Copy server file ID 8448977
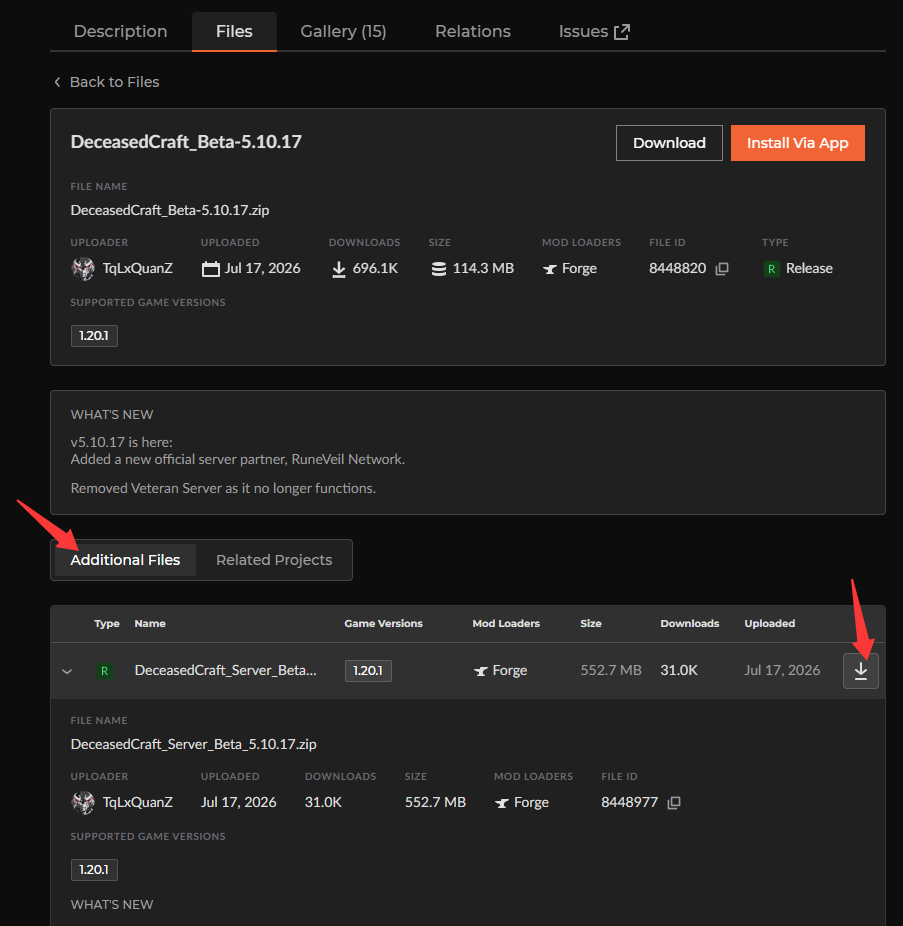This screenshot has height=926, width=903. click(674, 803)
